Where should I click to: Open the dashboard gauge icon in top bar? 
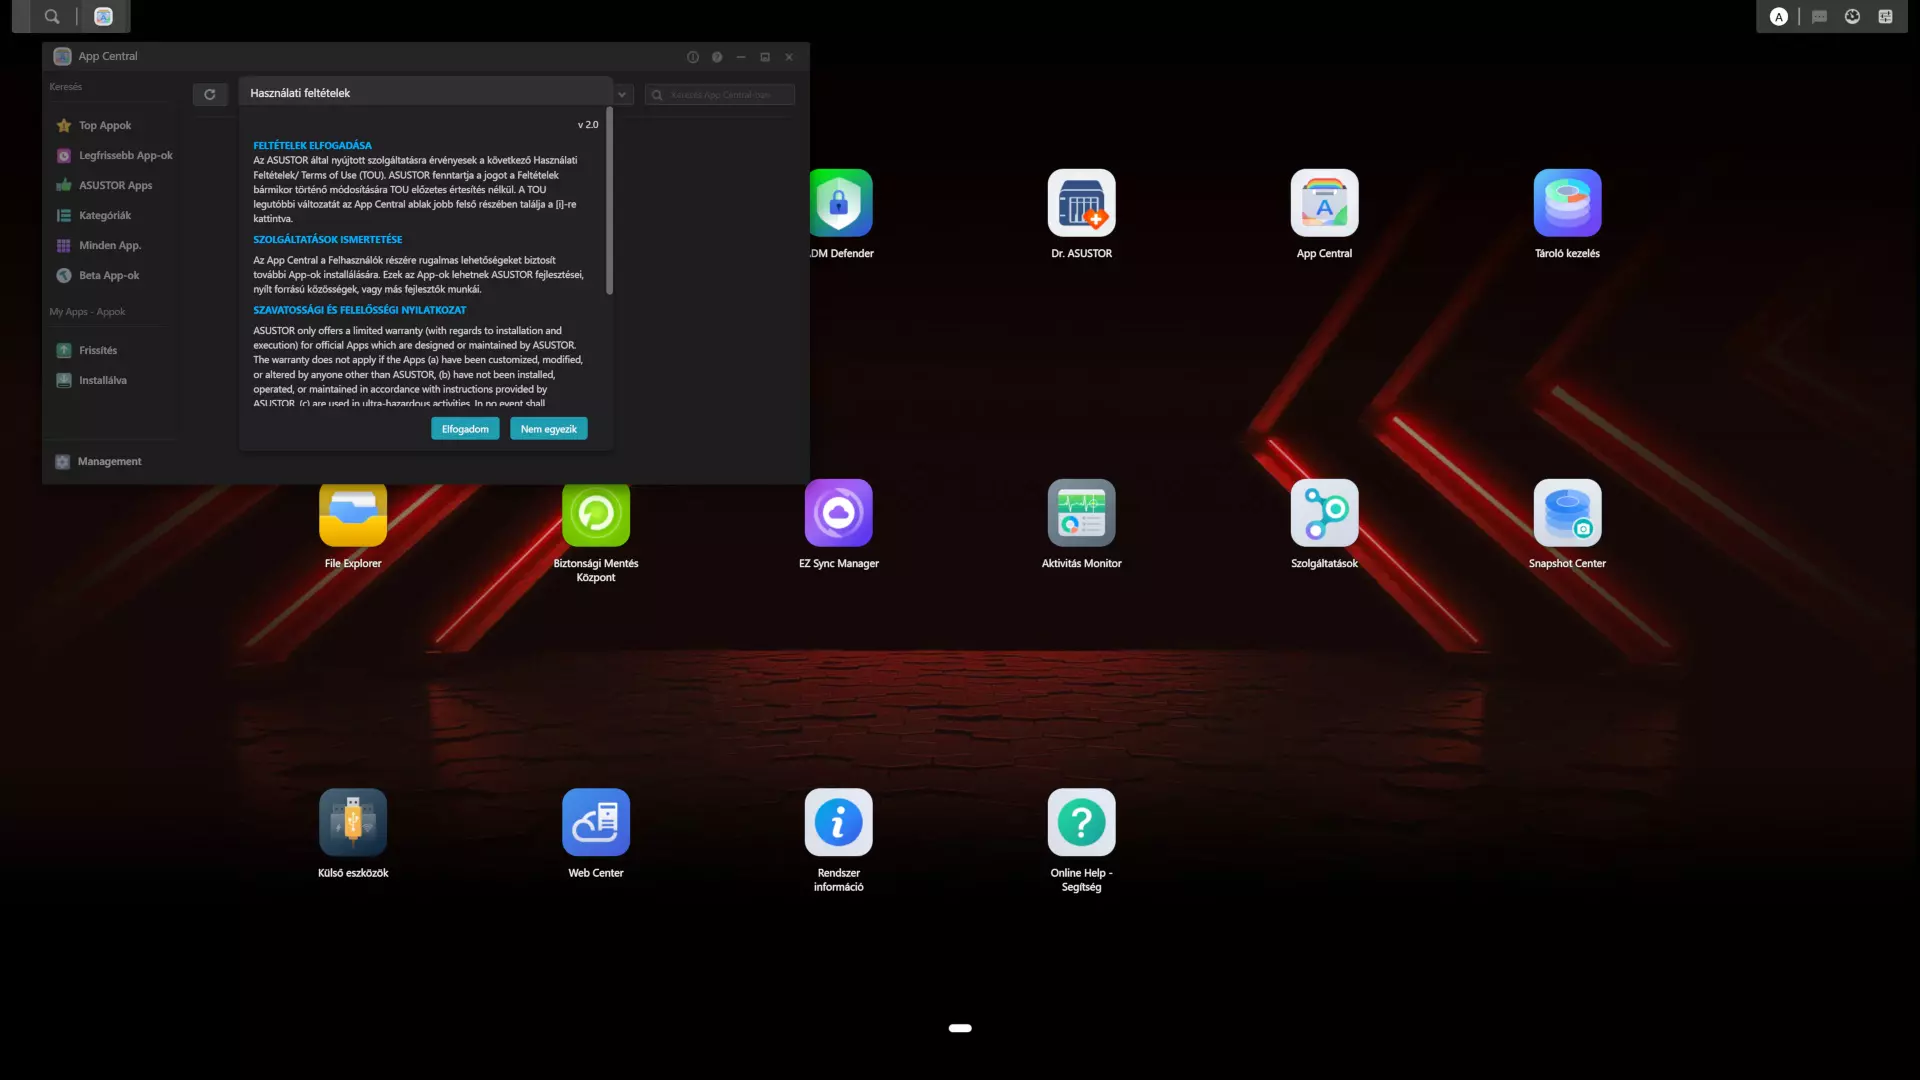1853,16
